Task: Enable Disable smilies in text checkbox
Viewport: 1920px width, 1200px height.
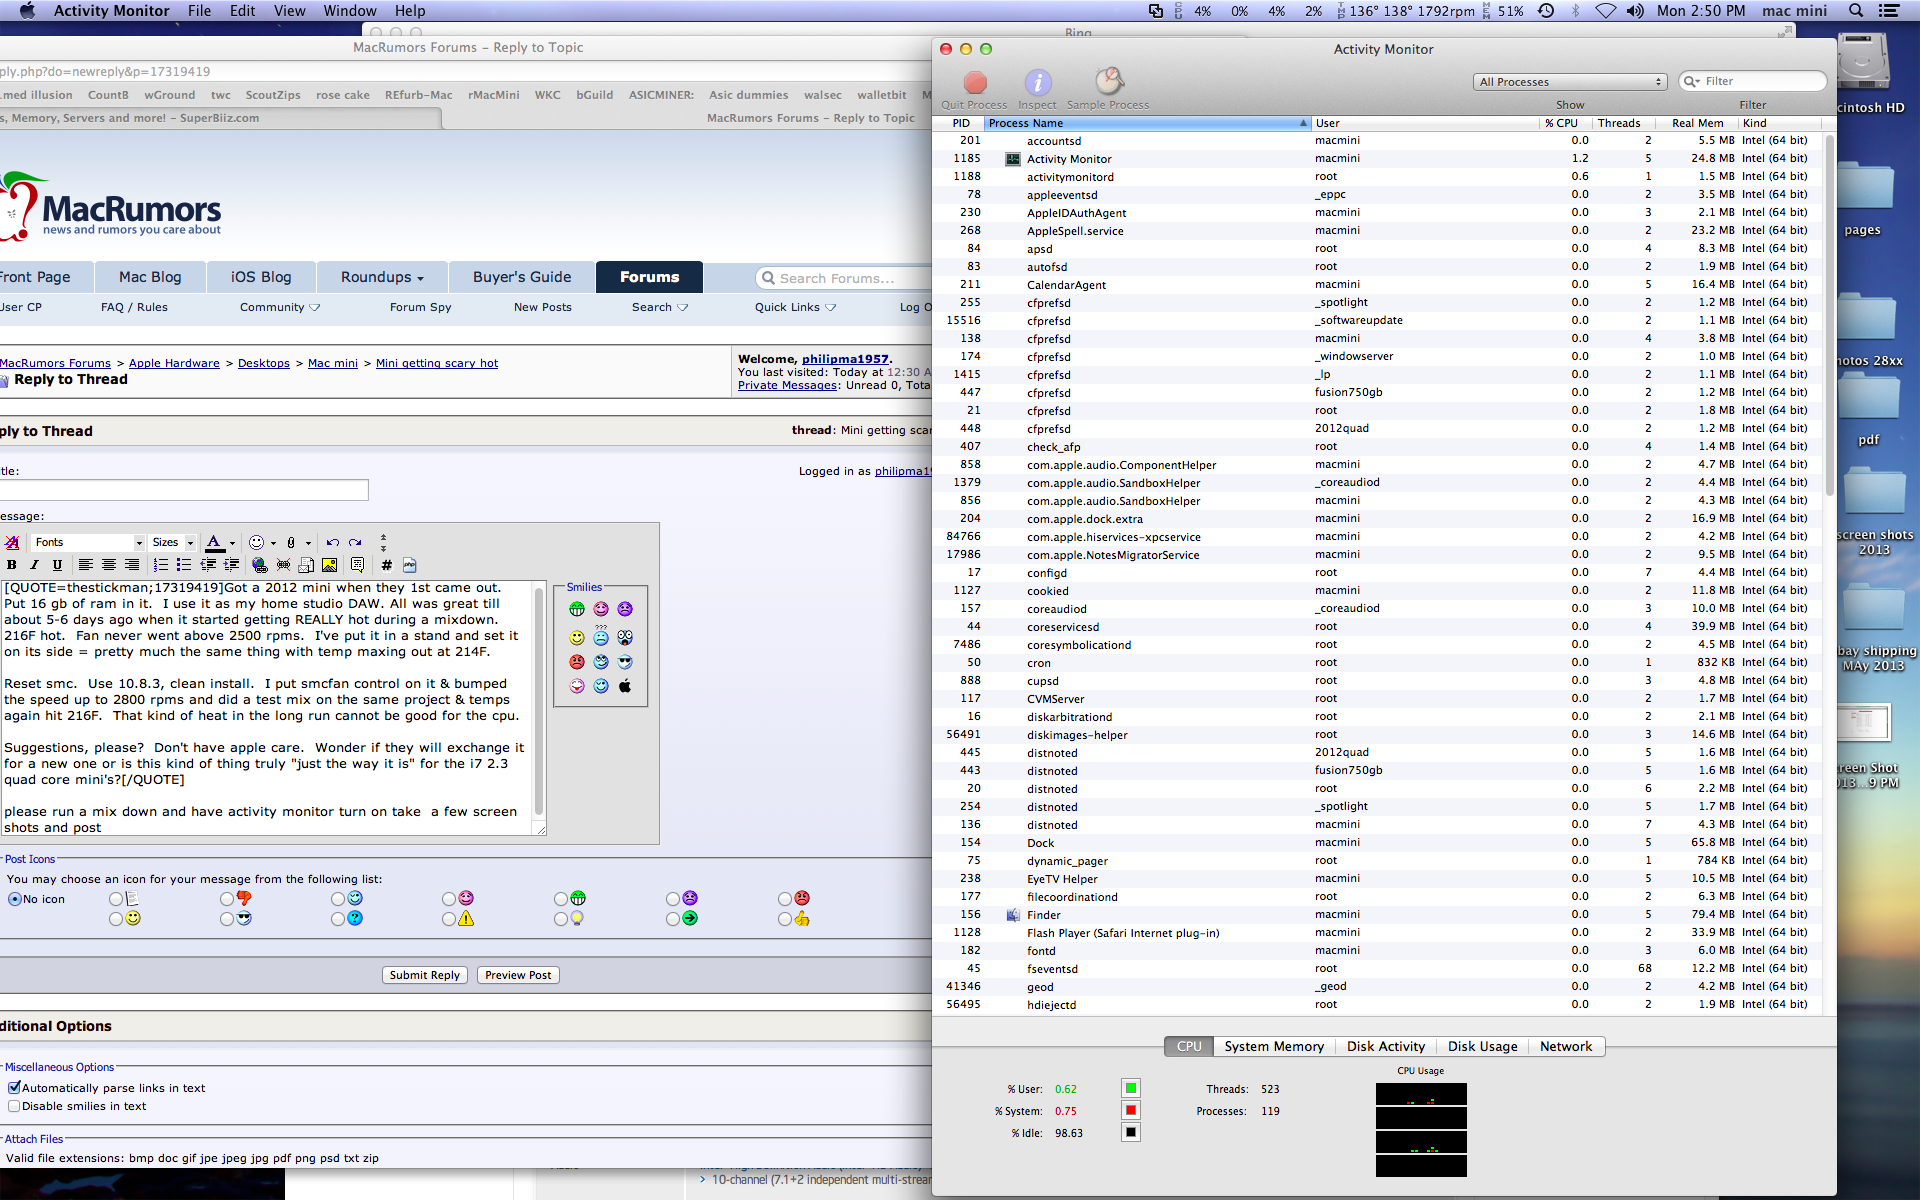Action: pos(14,1106)
